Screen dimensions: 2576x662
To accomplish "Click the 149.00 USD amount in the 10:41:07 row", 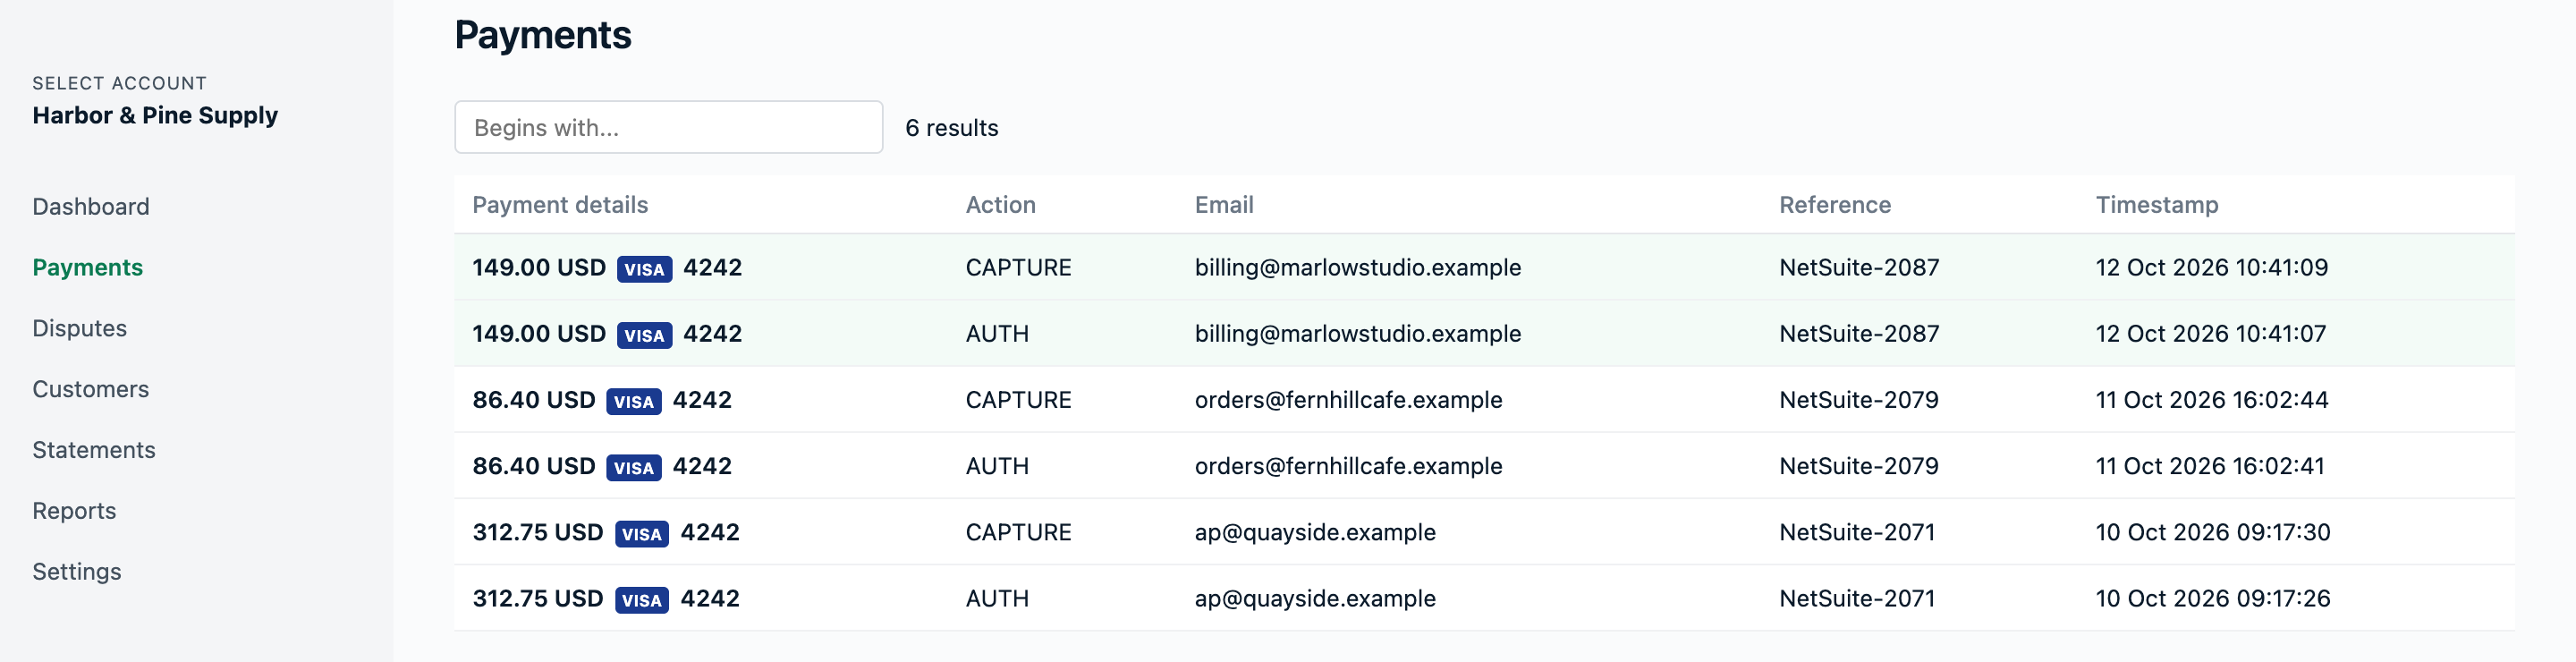I will (539, 333).
